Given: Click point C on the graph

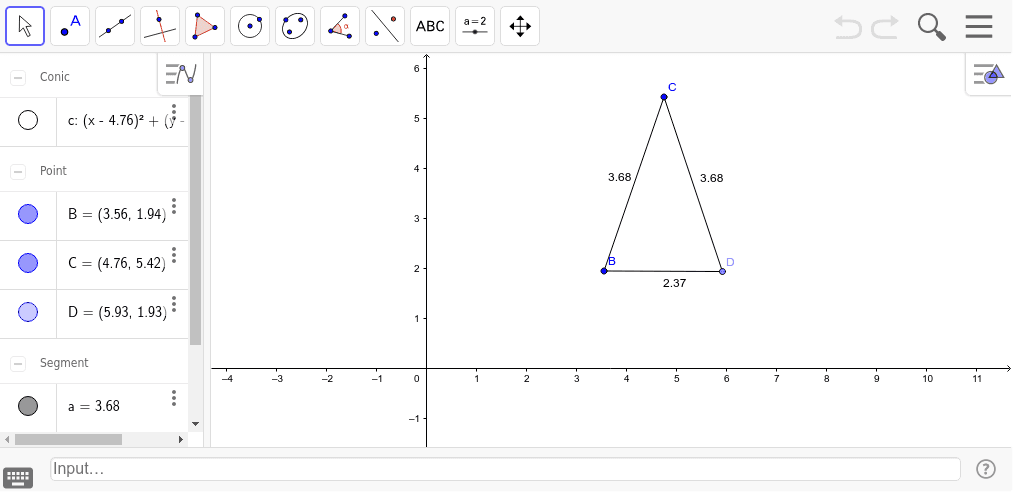Looking at the screenshot, I should click(663, 97).
